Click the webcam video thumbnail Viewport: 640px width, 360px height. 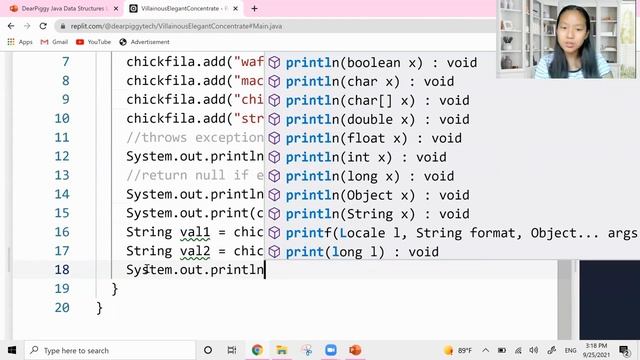tap(567, 39)
